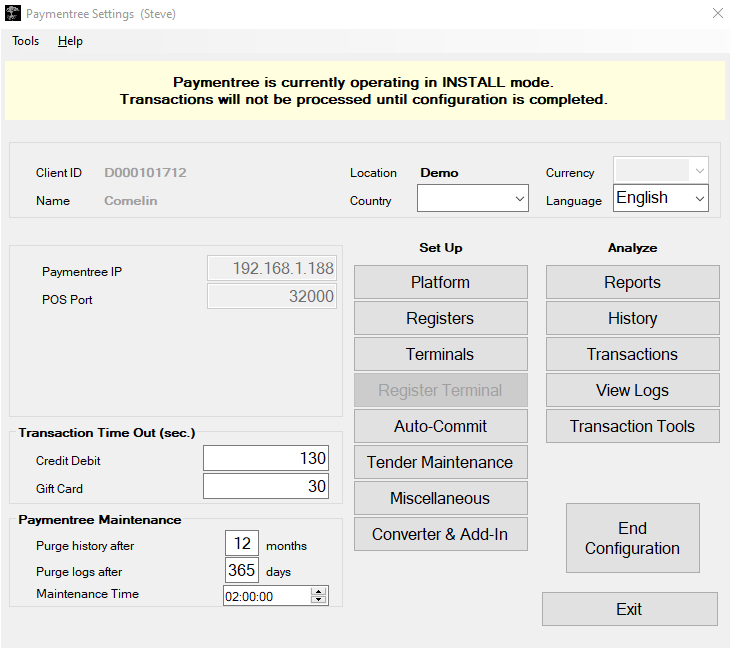Click the History button

(x=633, y=318)
